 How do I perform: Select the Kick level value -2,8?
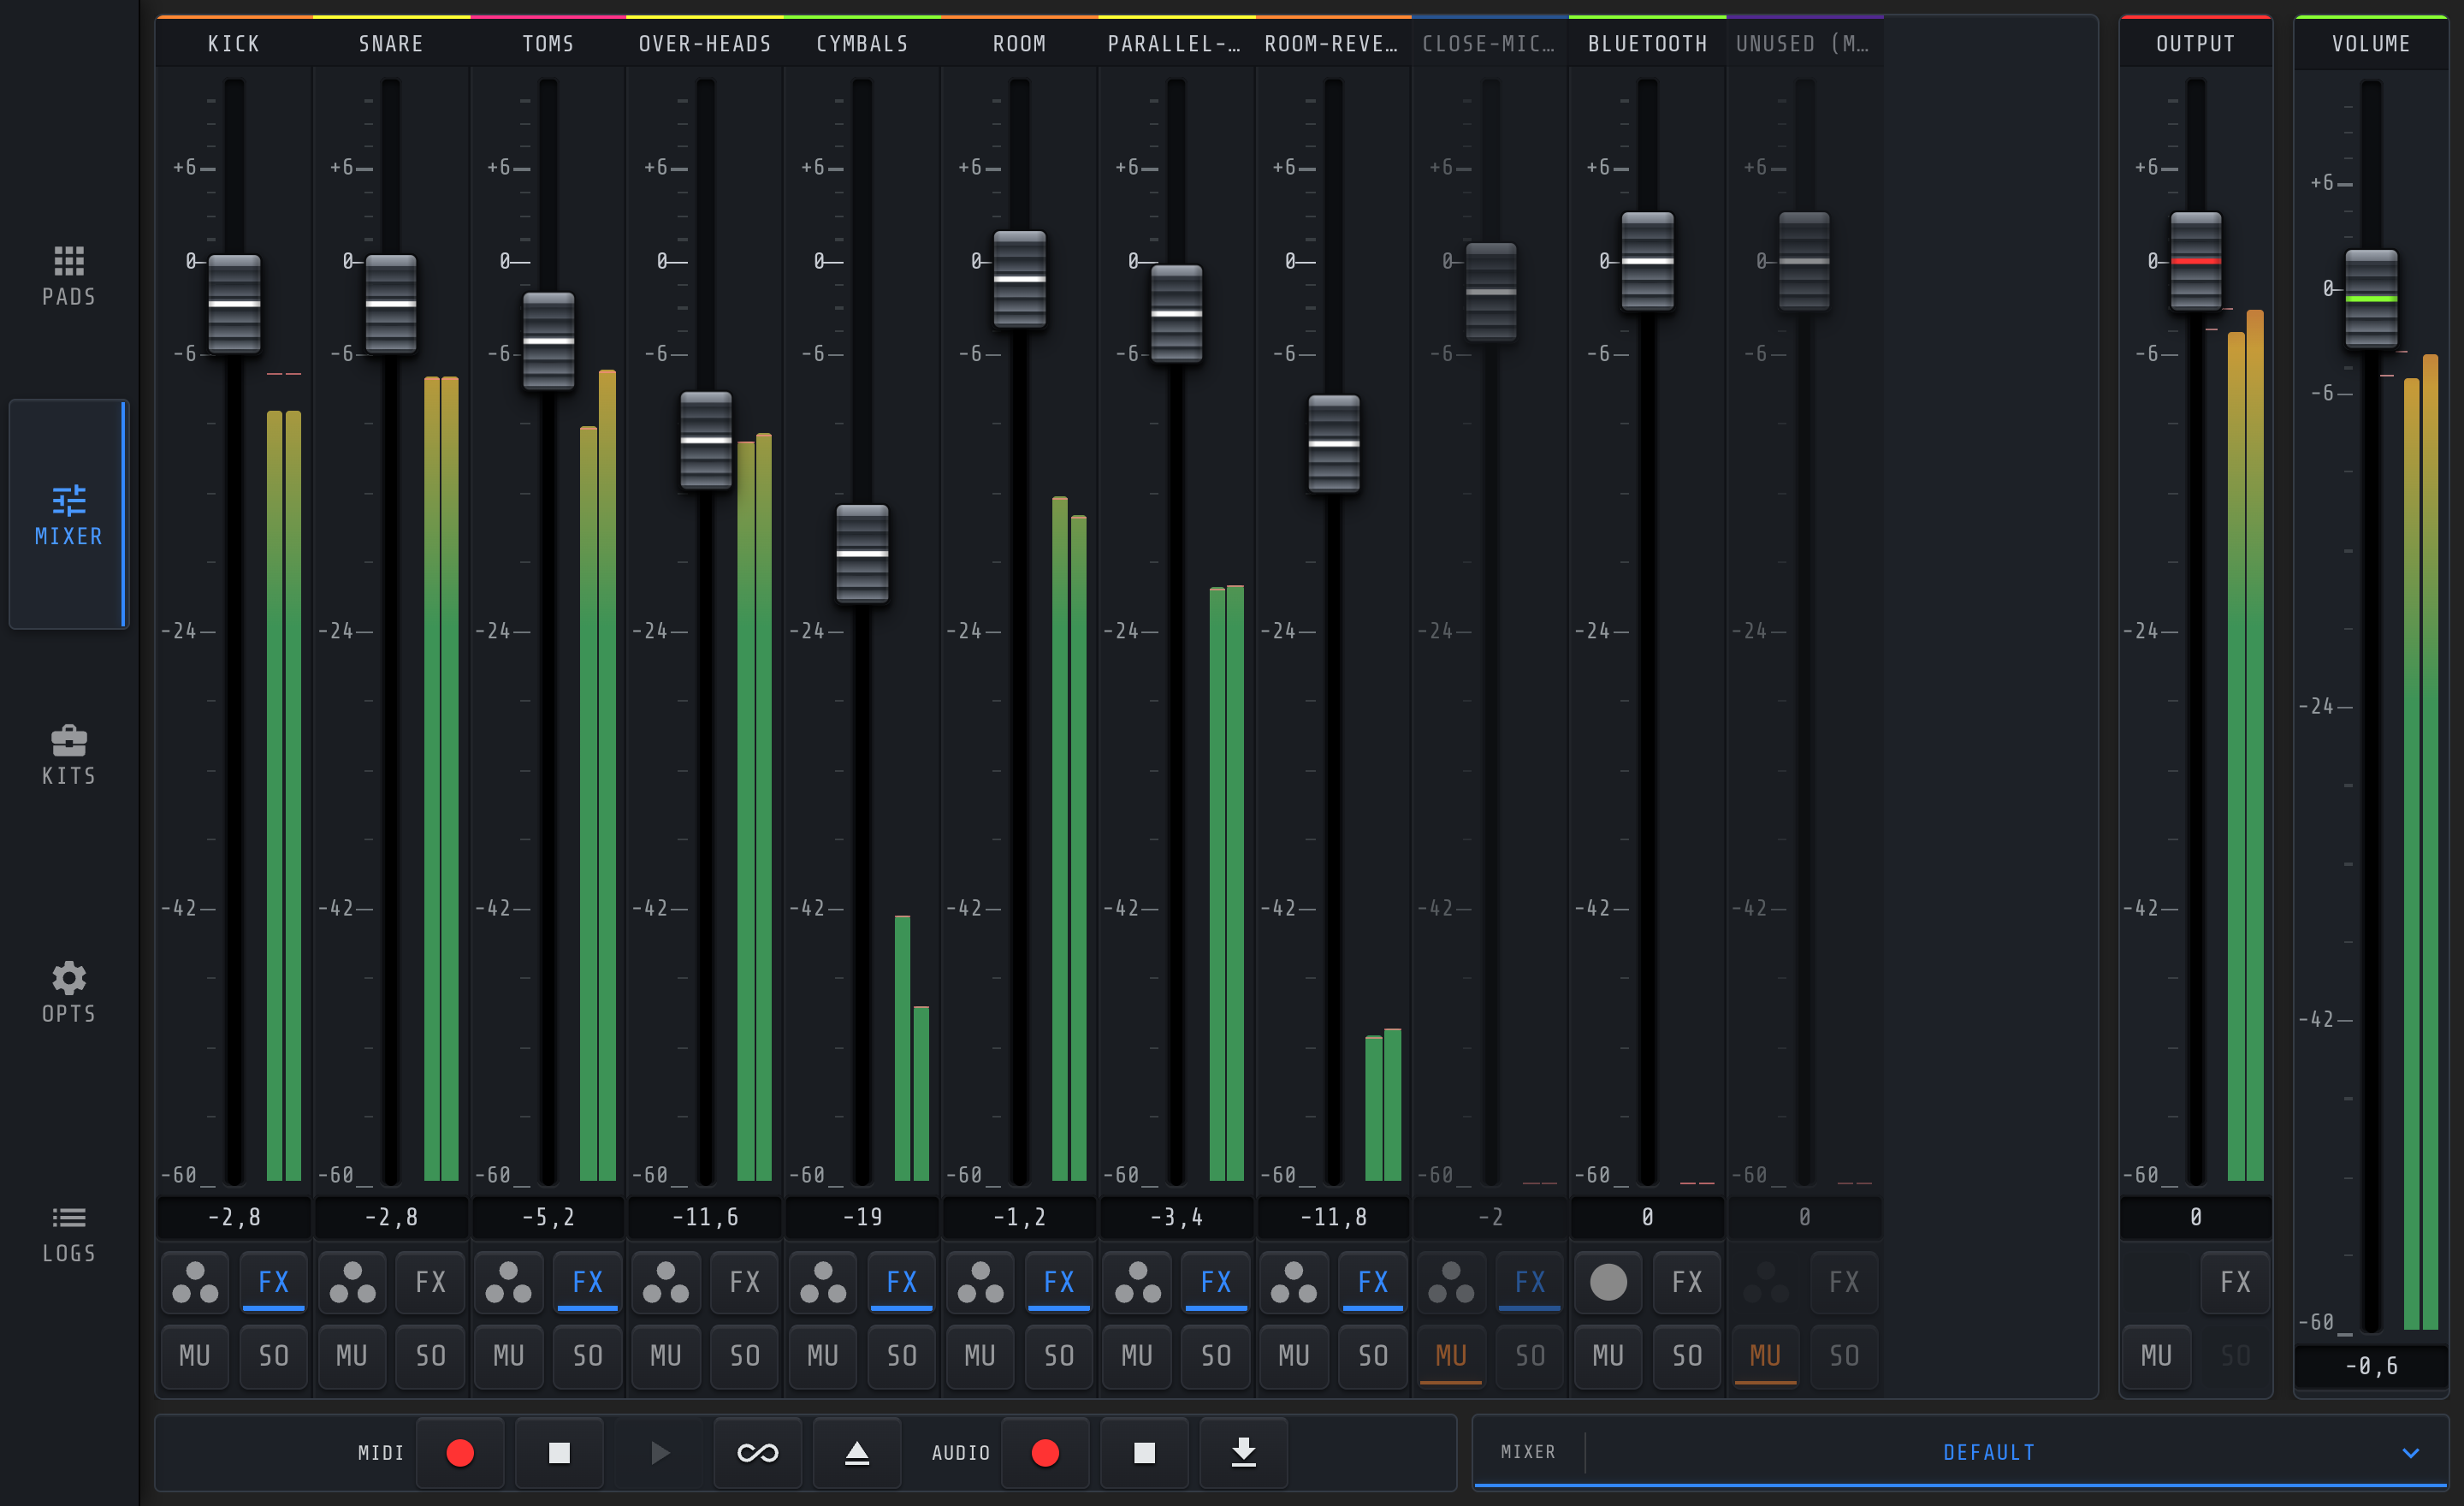tap(234, 1217)
